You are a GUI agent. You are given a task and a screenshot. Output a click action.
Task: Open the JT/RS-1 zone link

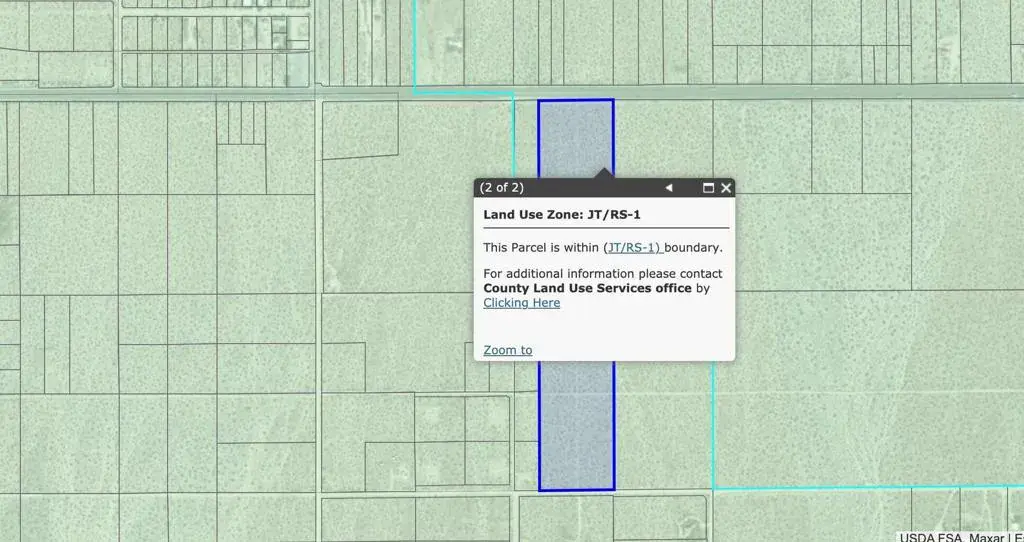click(x=634, y=247)
